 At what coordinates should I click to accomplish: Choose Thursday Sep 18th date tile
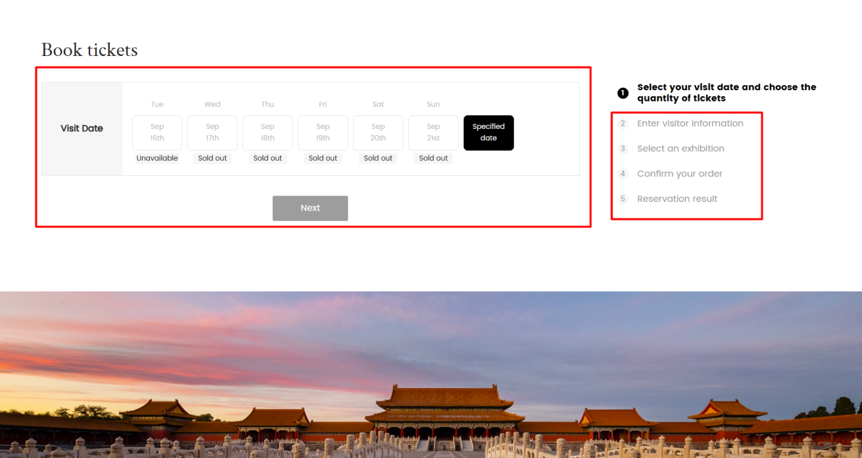pyautogui.click(x=267, y=133)
